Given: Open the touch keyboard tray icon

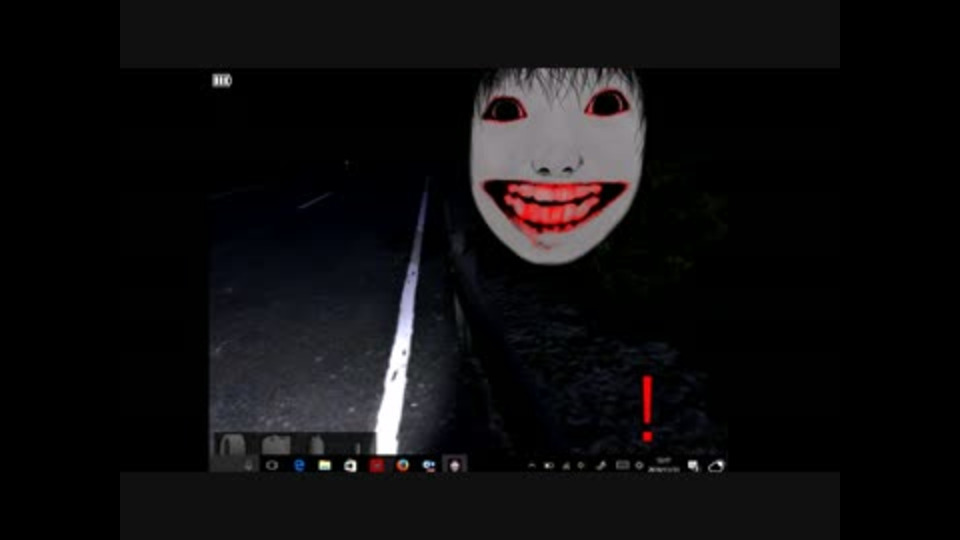Looking at the screenshot, I should click(x=622, y=465).
